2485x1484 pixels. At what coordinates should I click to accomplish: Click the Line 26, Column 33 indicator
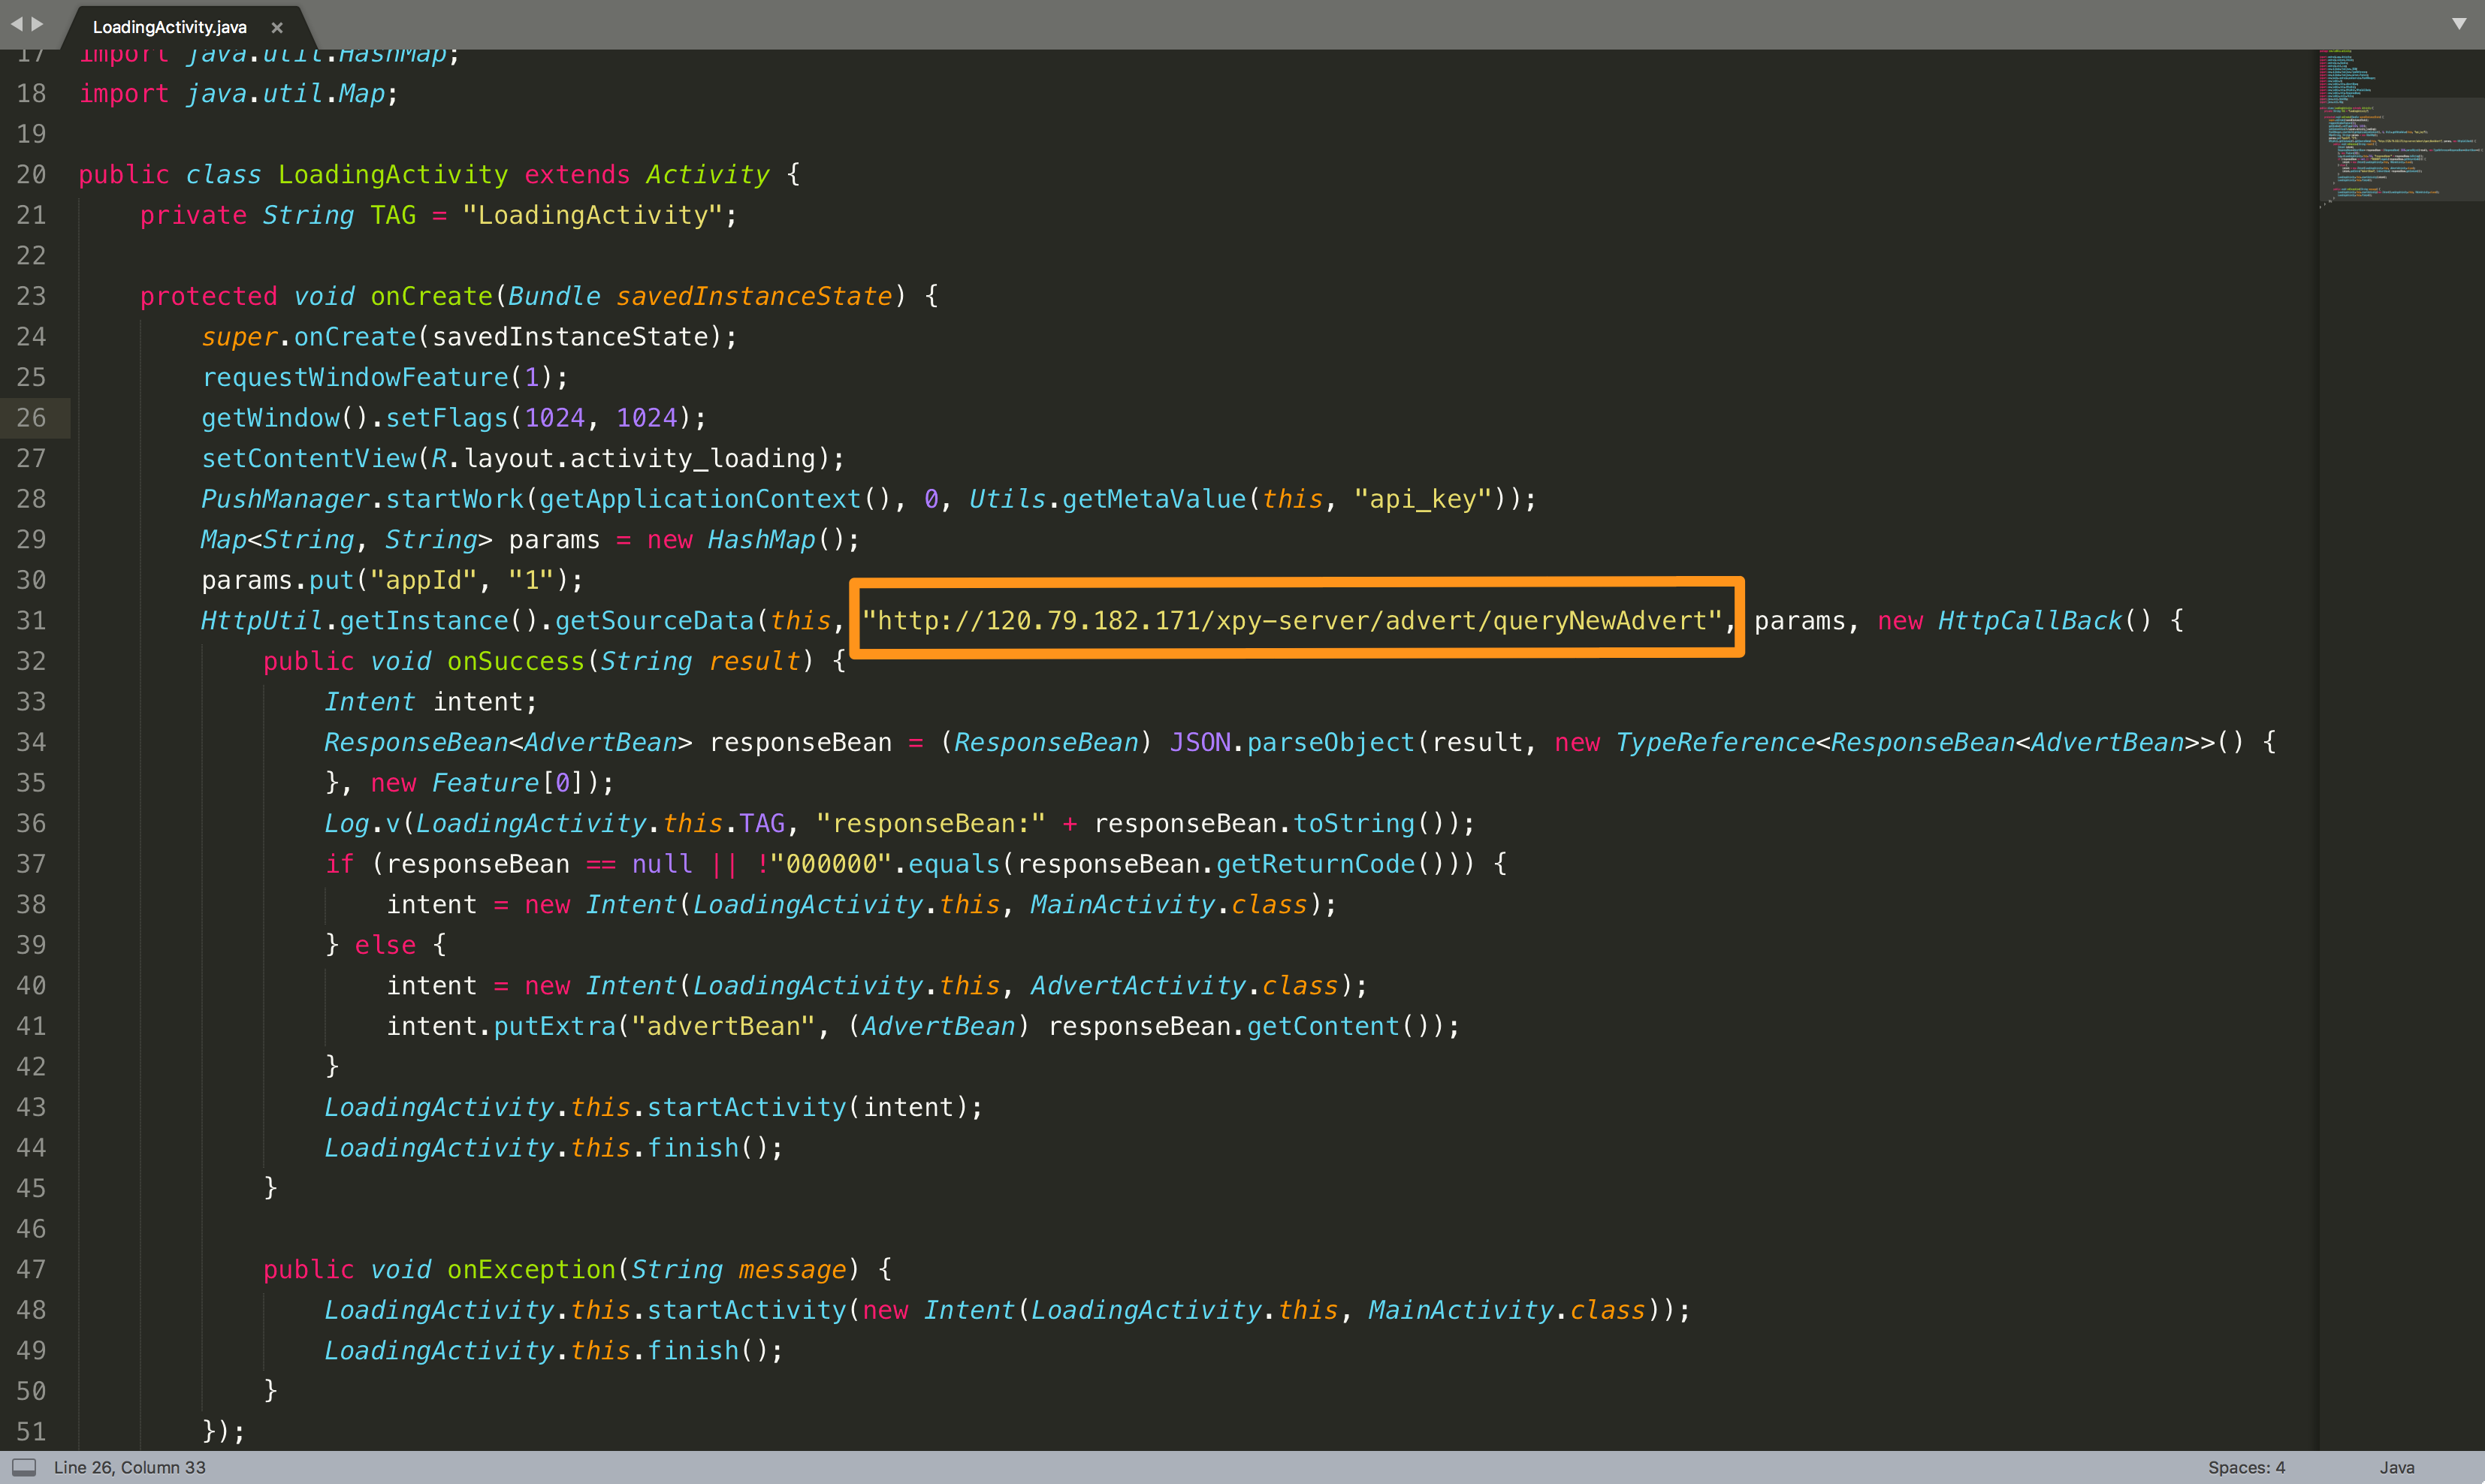(130, 1467)
